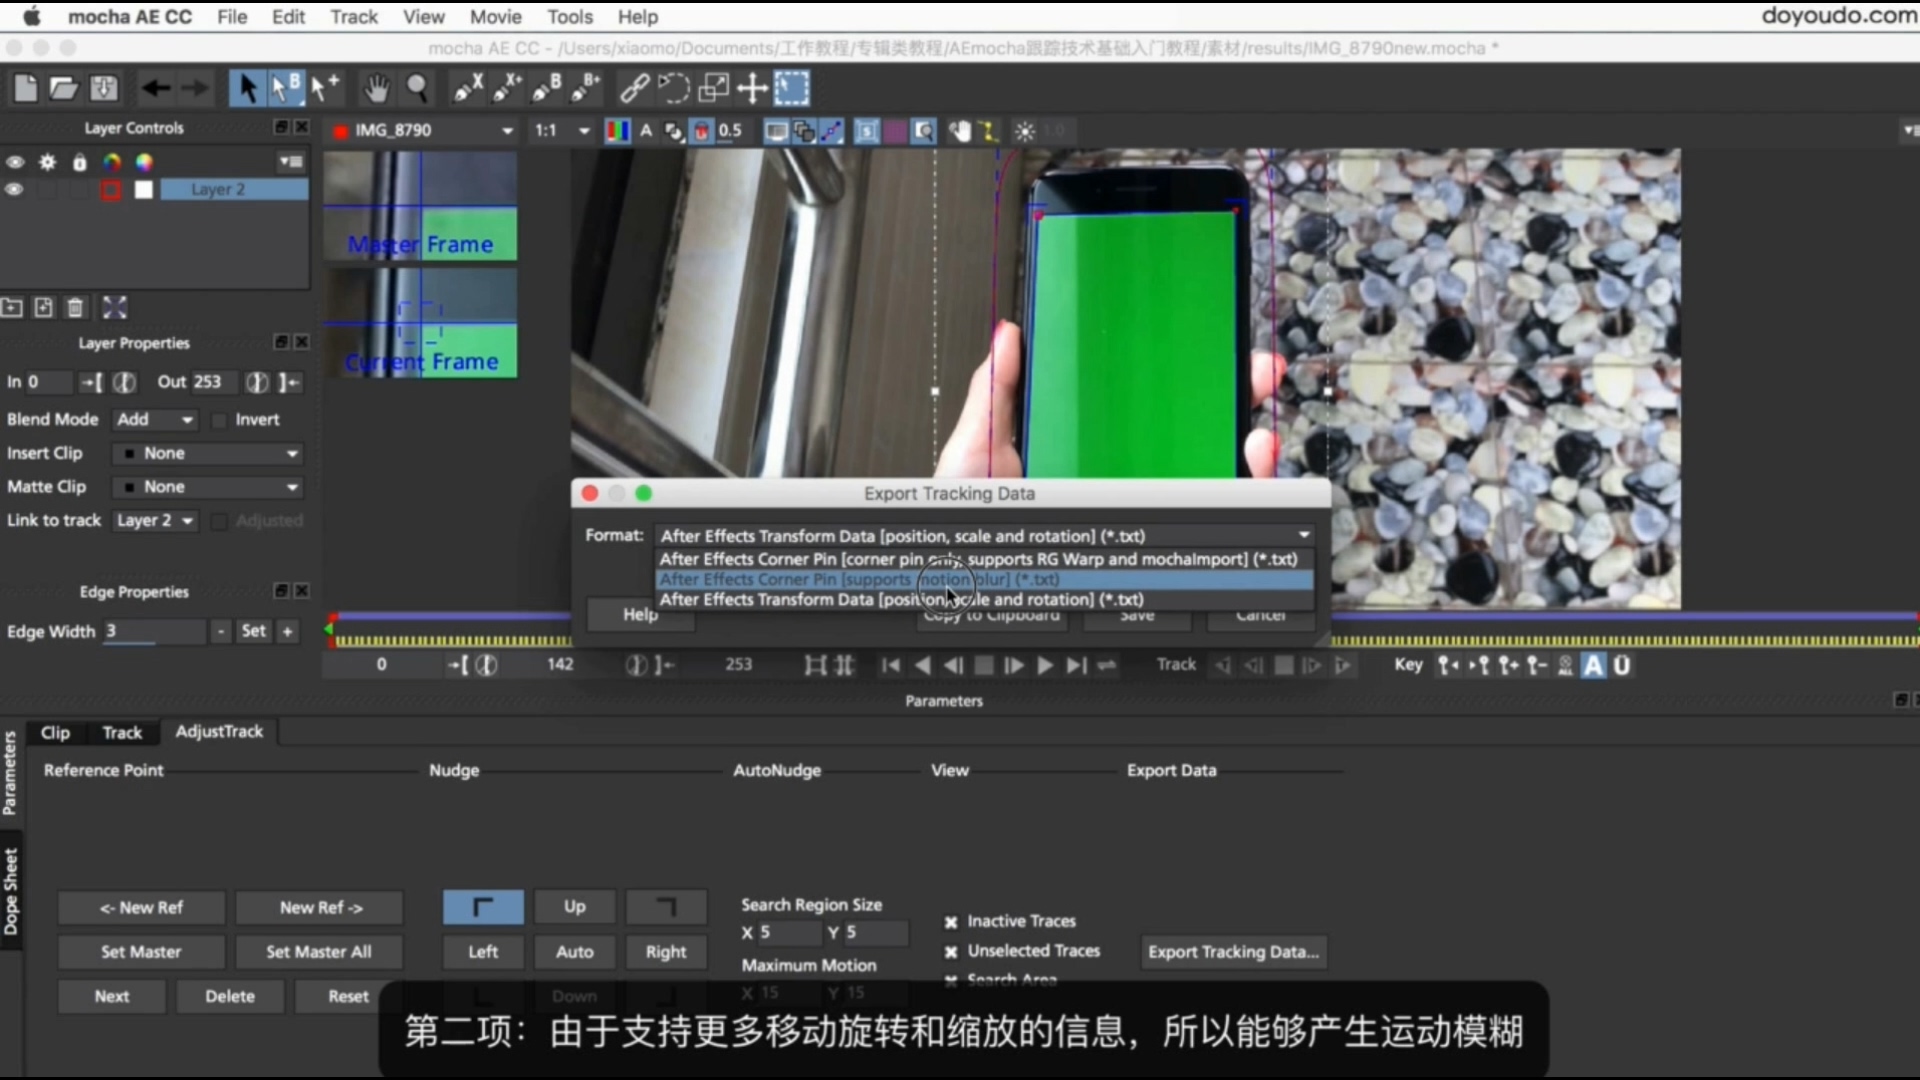This screenshot has width=1920, height=1080.
Task: Select the Move crosshair tool
Action: pos(752,89)
